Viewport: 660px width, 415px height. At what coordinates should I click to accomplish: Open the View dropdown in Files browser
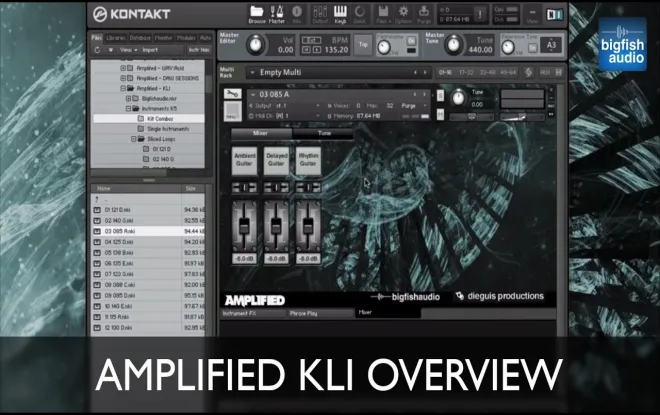128,50
